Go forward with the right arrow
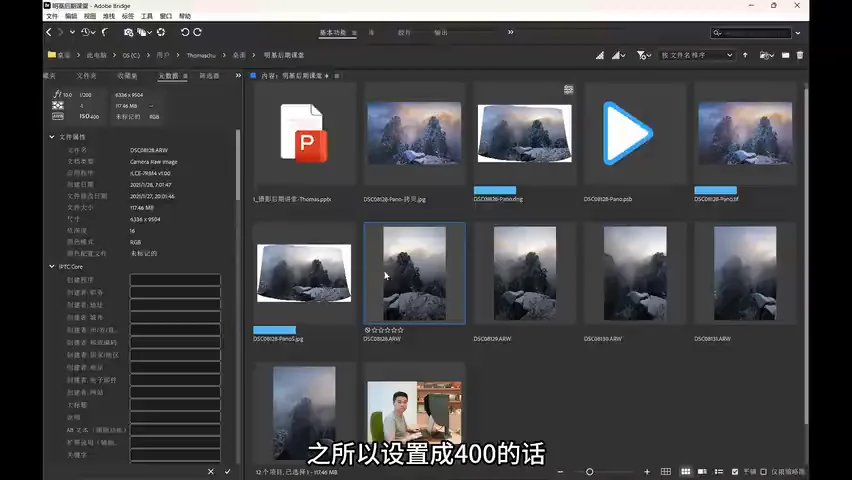The image size is (852, 480). click(60, 33)
